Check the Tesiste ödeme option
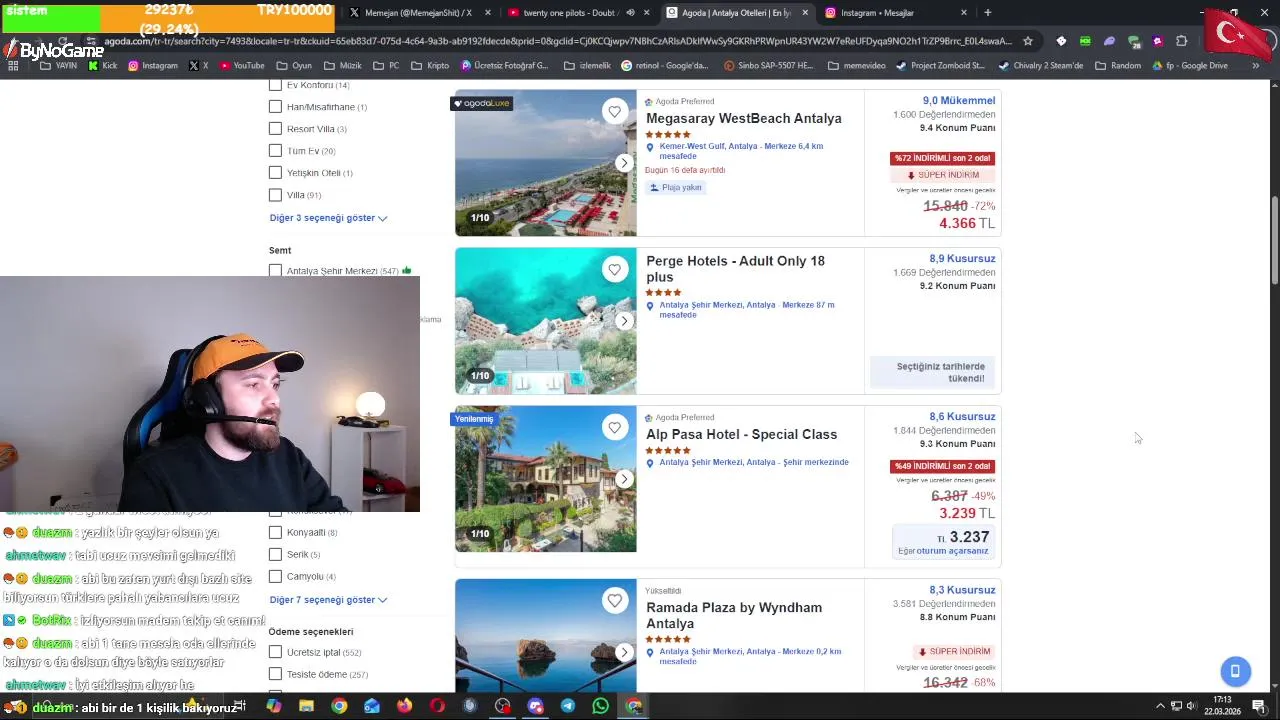1280x720 pixels. [x=275, y=675]
